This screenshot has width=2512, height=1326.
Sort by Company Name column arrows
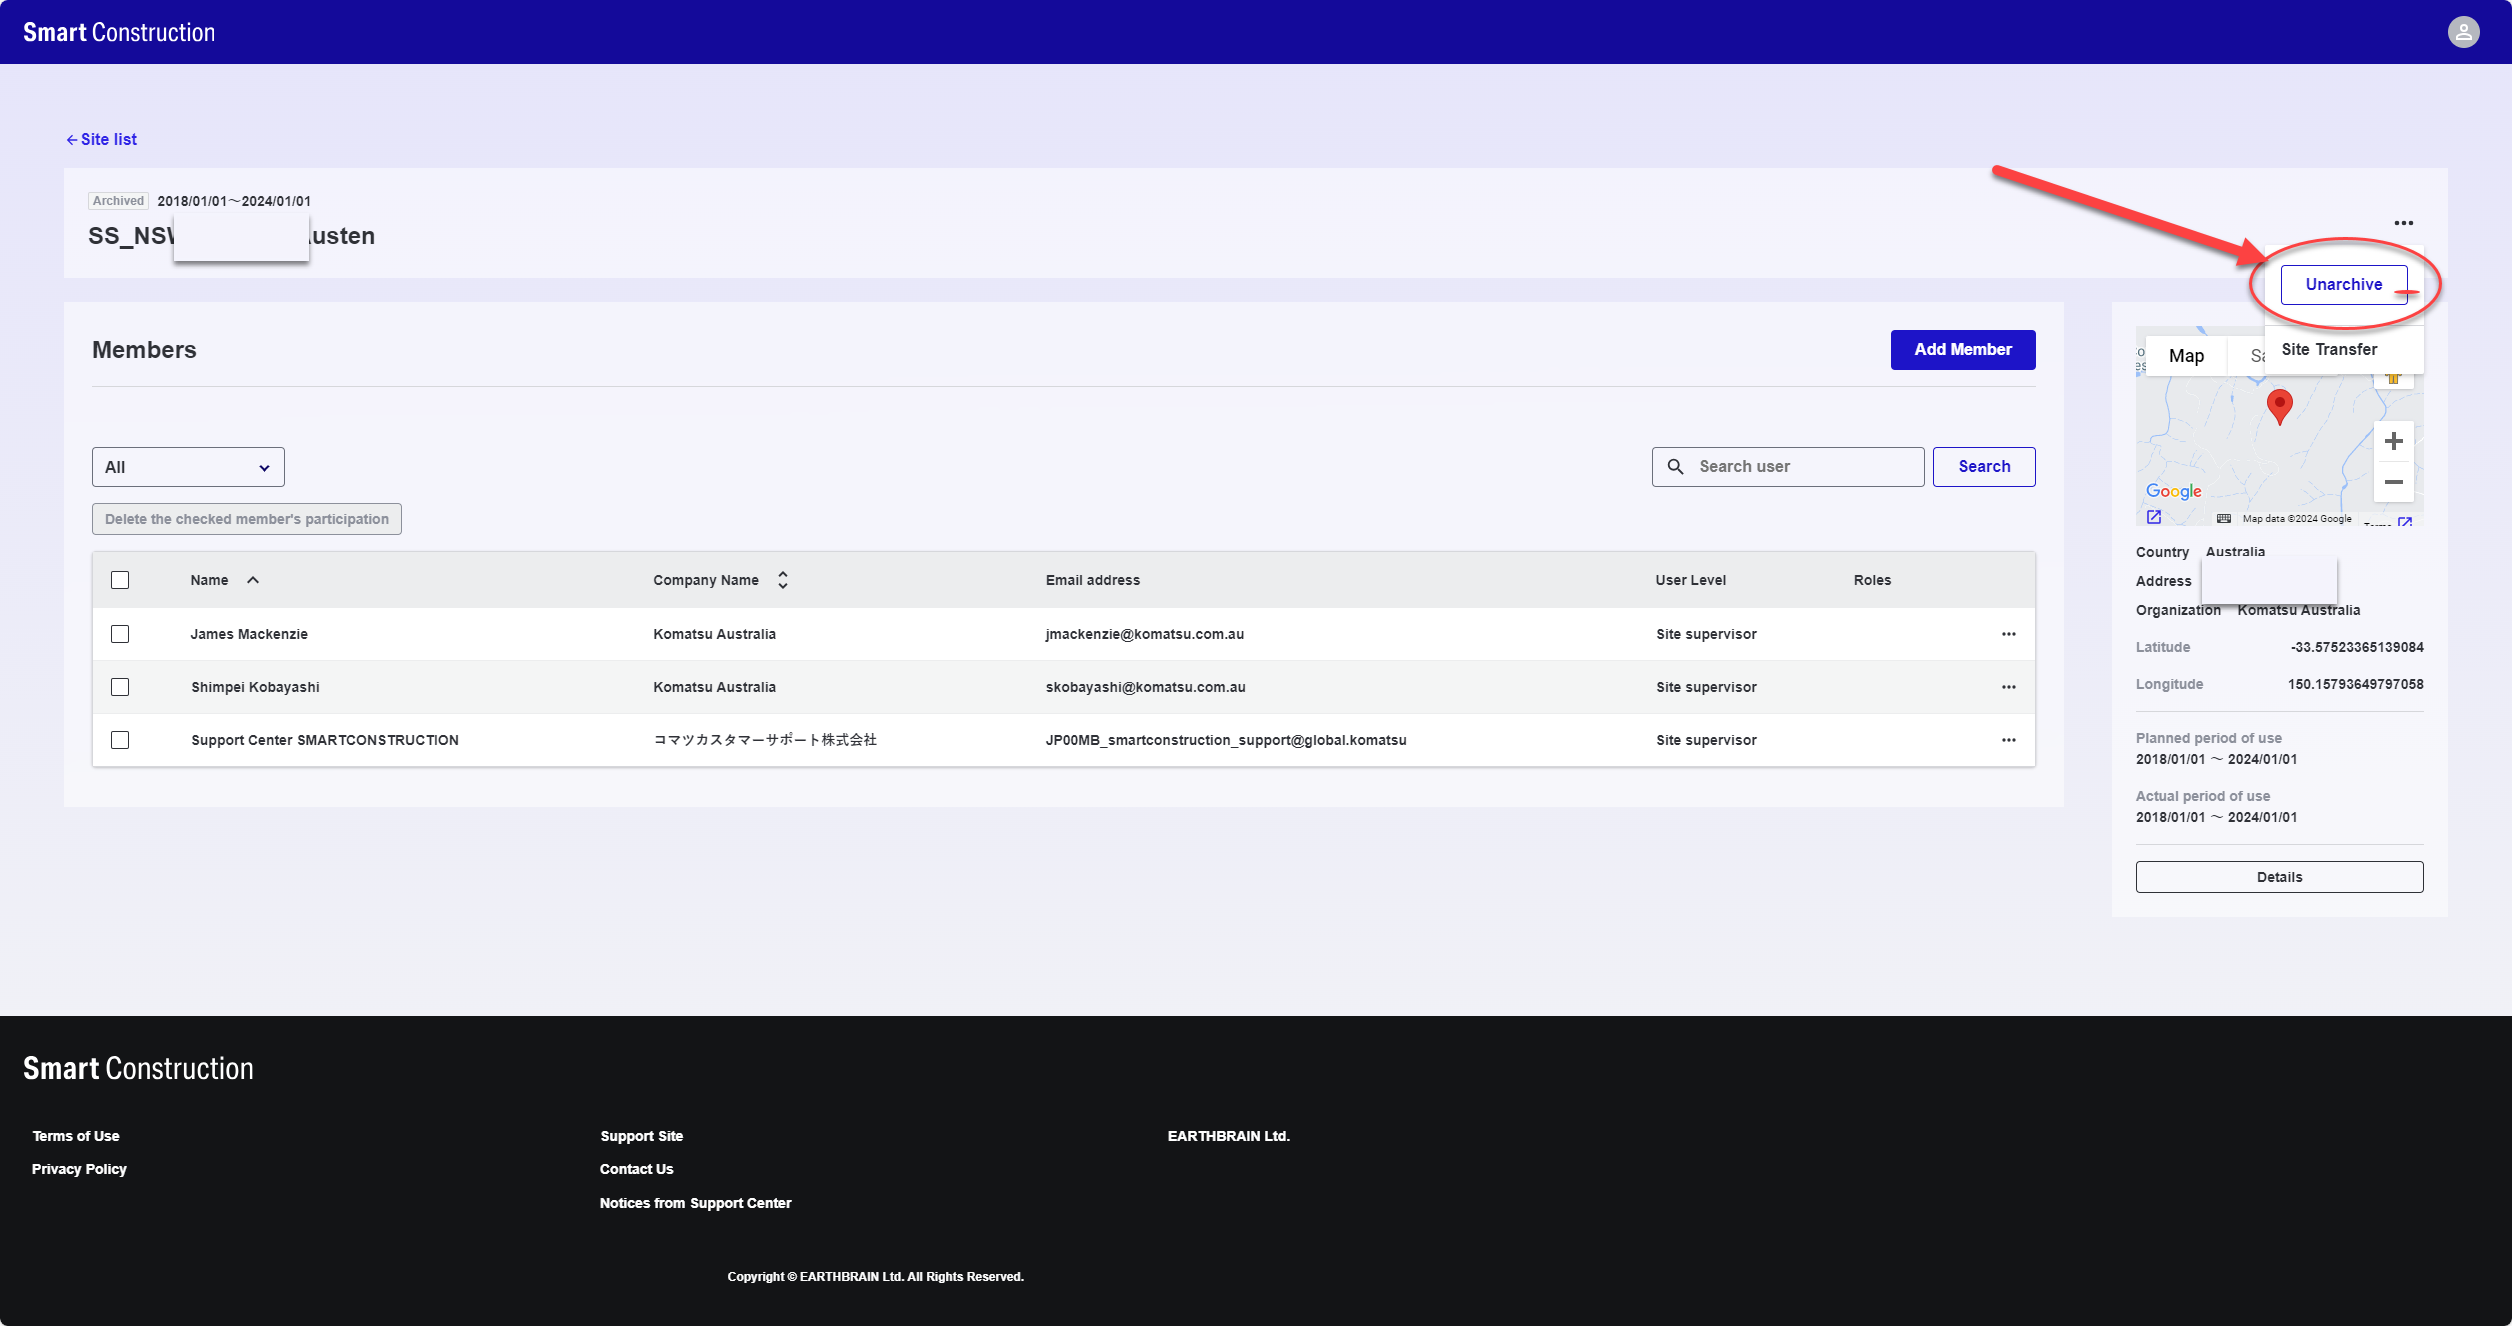[x=783, y=580]
